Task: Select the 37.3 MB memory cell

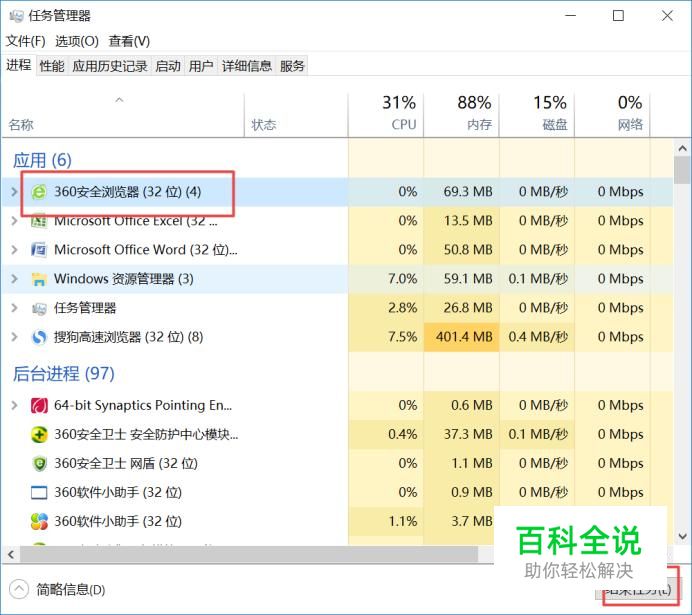Action: click(462, 435)
